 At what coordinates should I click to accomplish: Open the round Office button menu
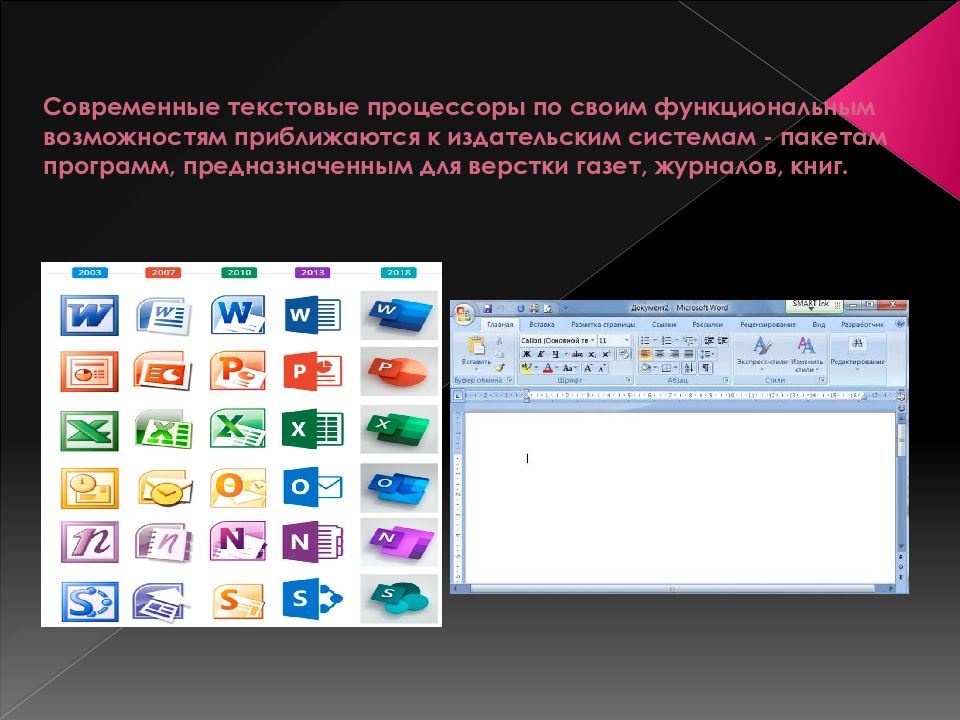click(465, 315)
